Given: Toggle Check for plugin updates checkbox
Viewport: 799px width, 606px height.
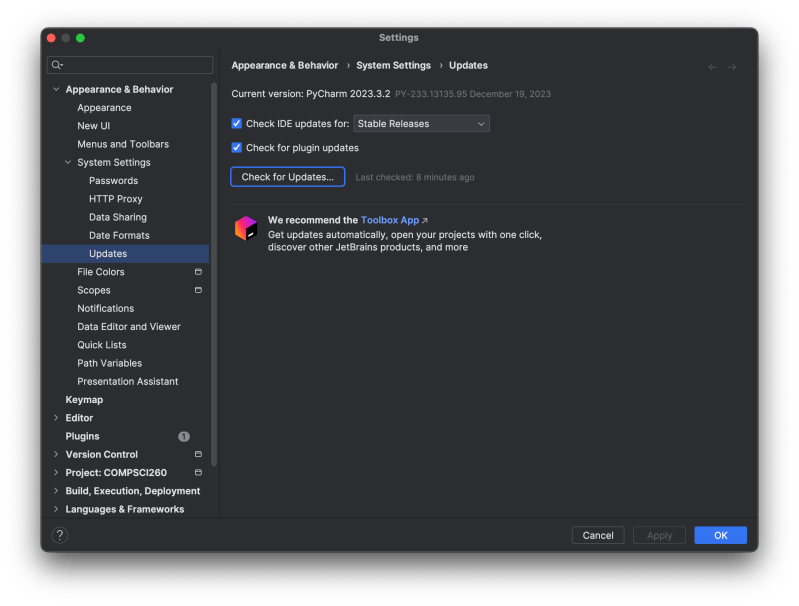Looking at the screenshot, I should pyautogui.click(x=236, y=147).
